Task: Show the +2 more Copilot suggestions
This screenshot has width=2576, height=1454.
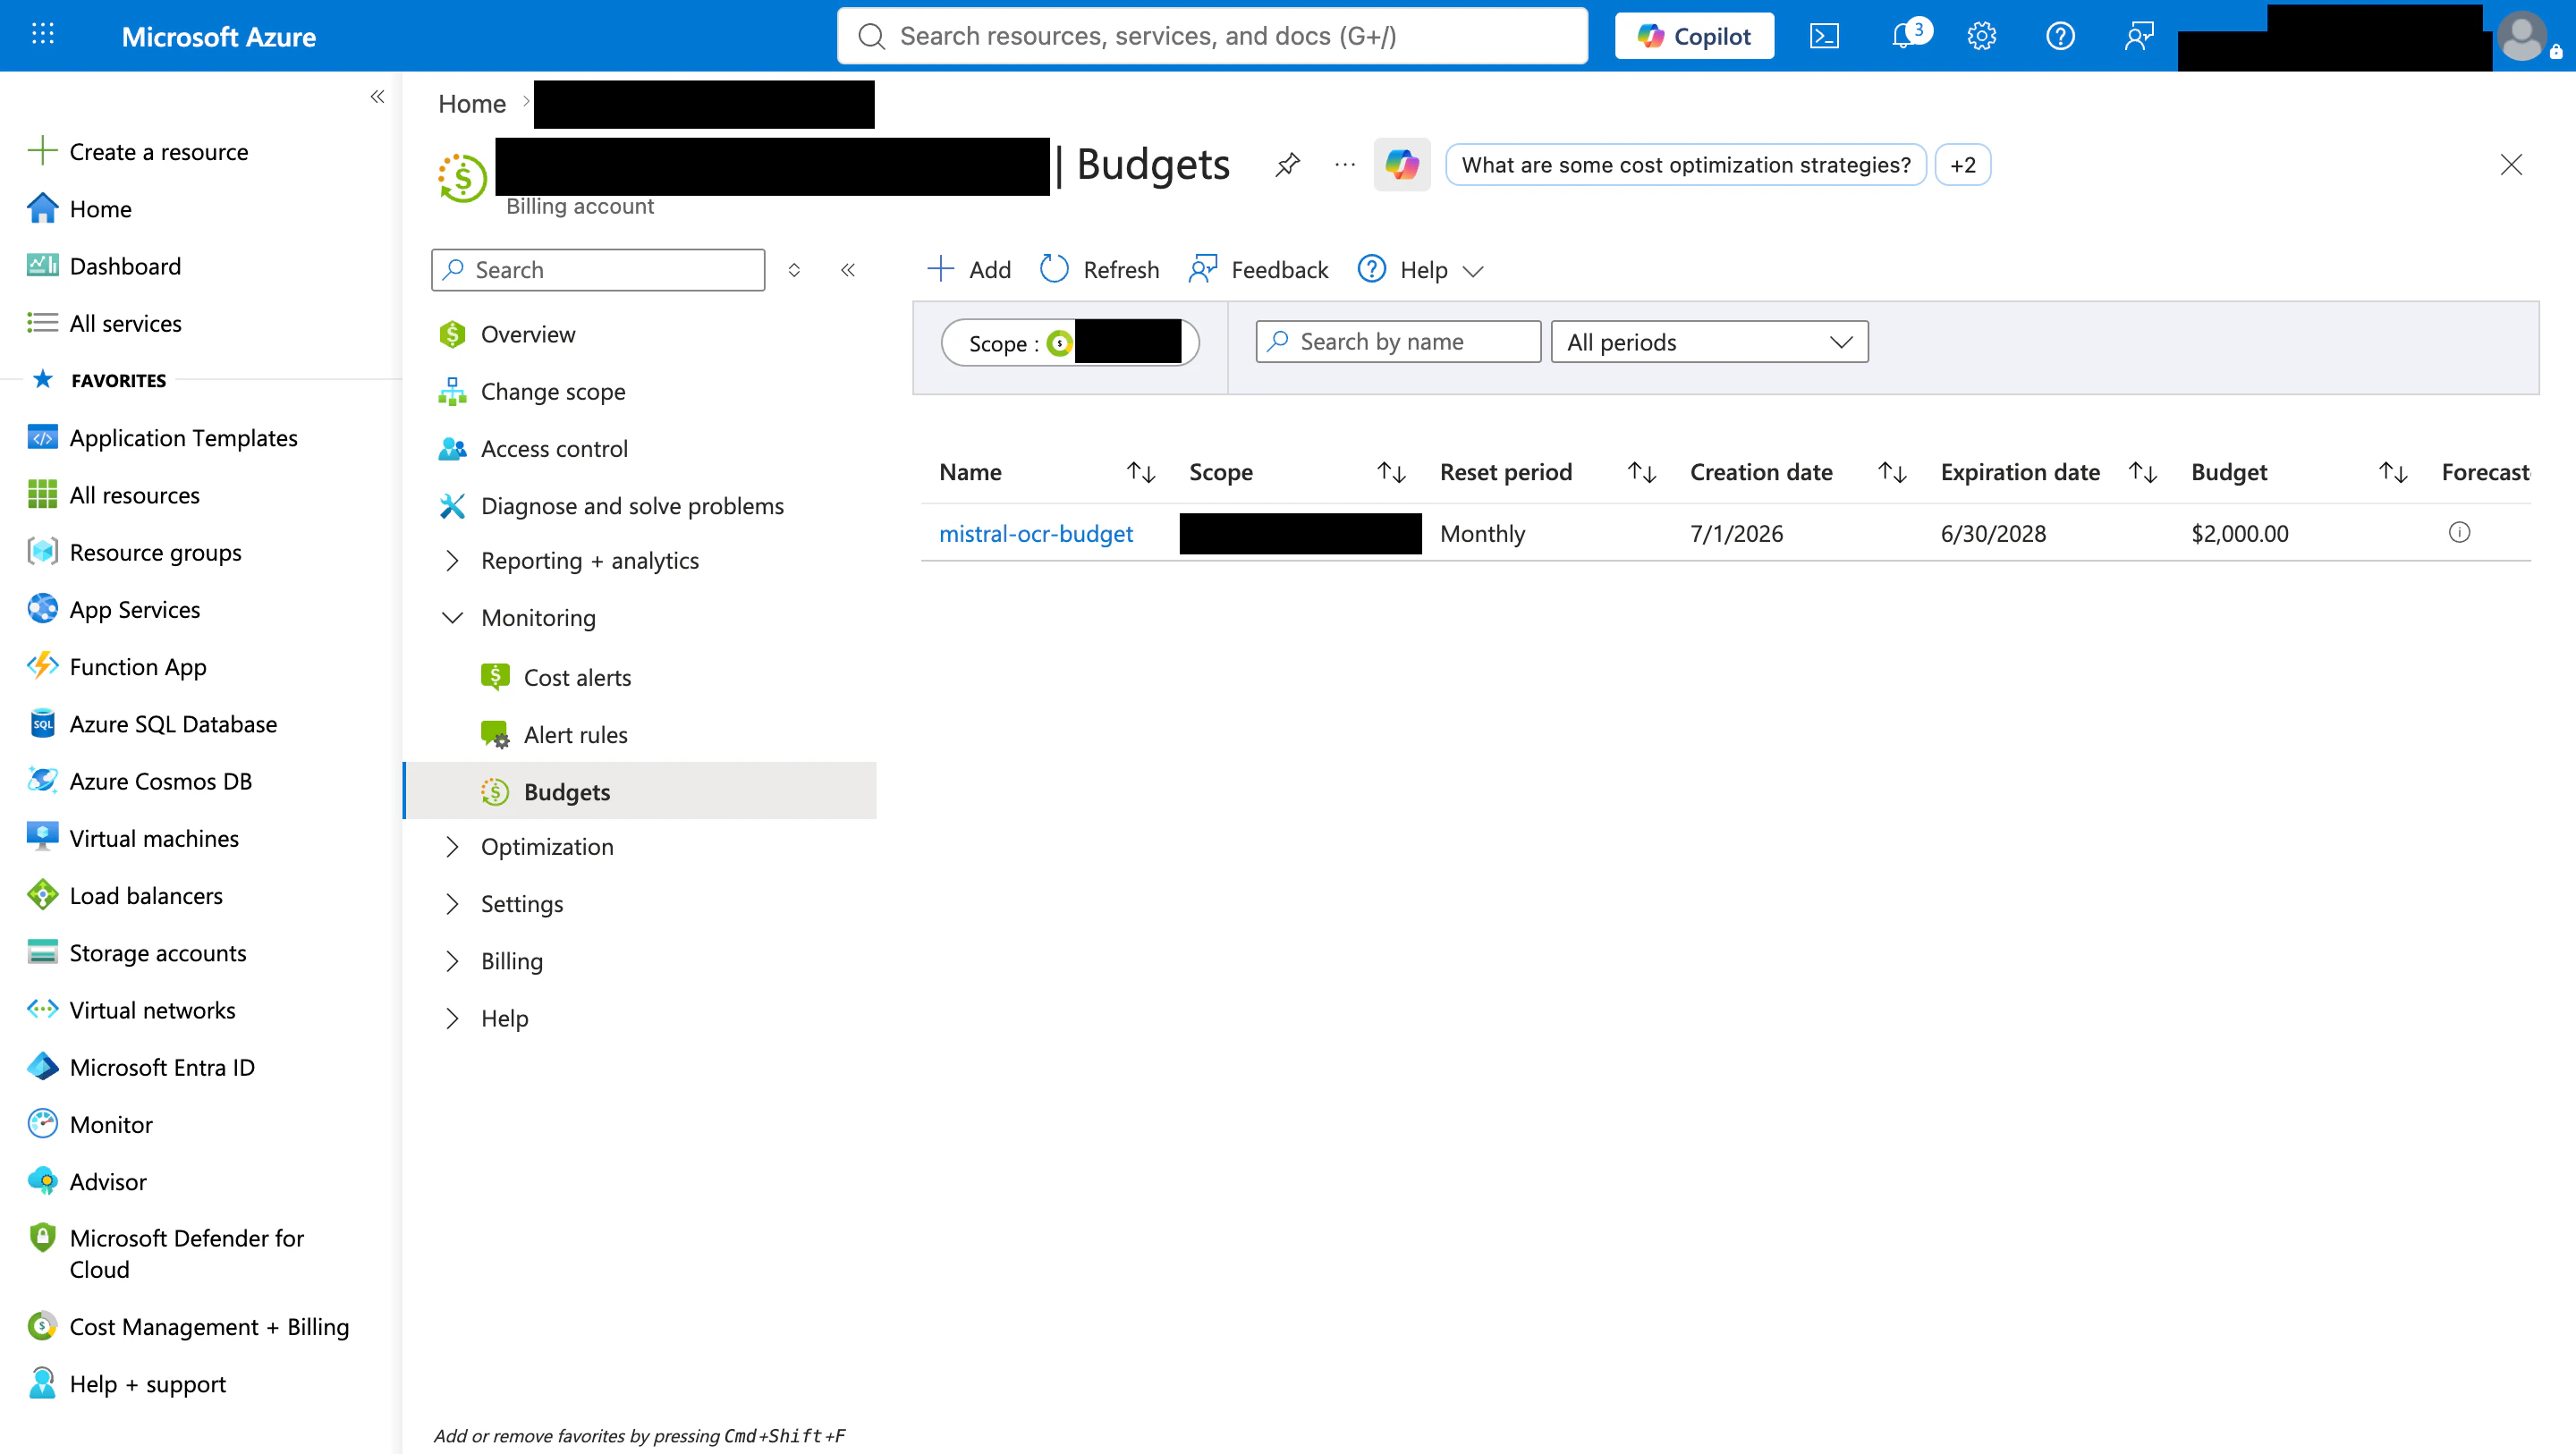Action: pyautogui.click(x=1962, y=165)
